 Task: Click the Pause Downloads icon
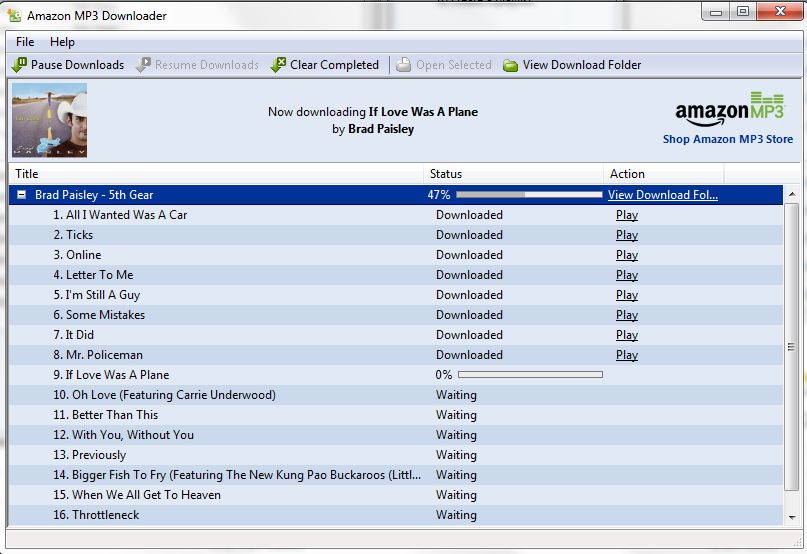[19, 65]
